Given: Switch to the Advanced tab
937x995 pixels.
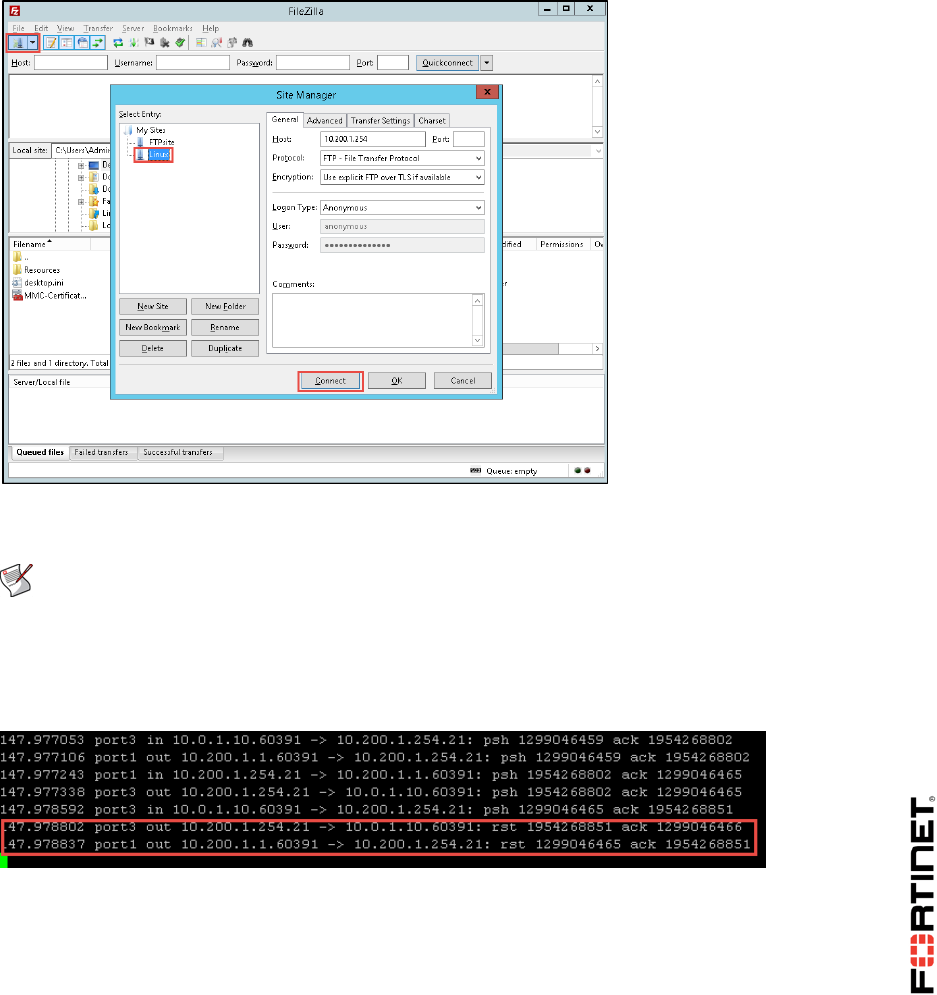Looking at the screenshot, I should [x=325, y=121].
